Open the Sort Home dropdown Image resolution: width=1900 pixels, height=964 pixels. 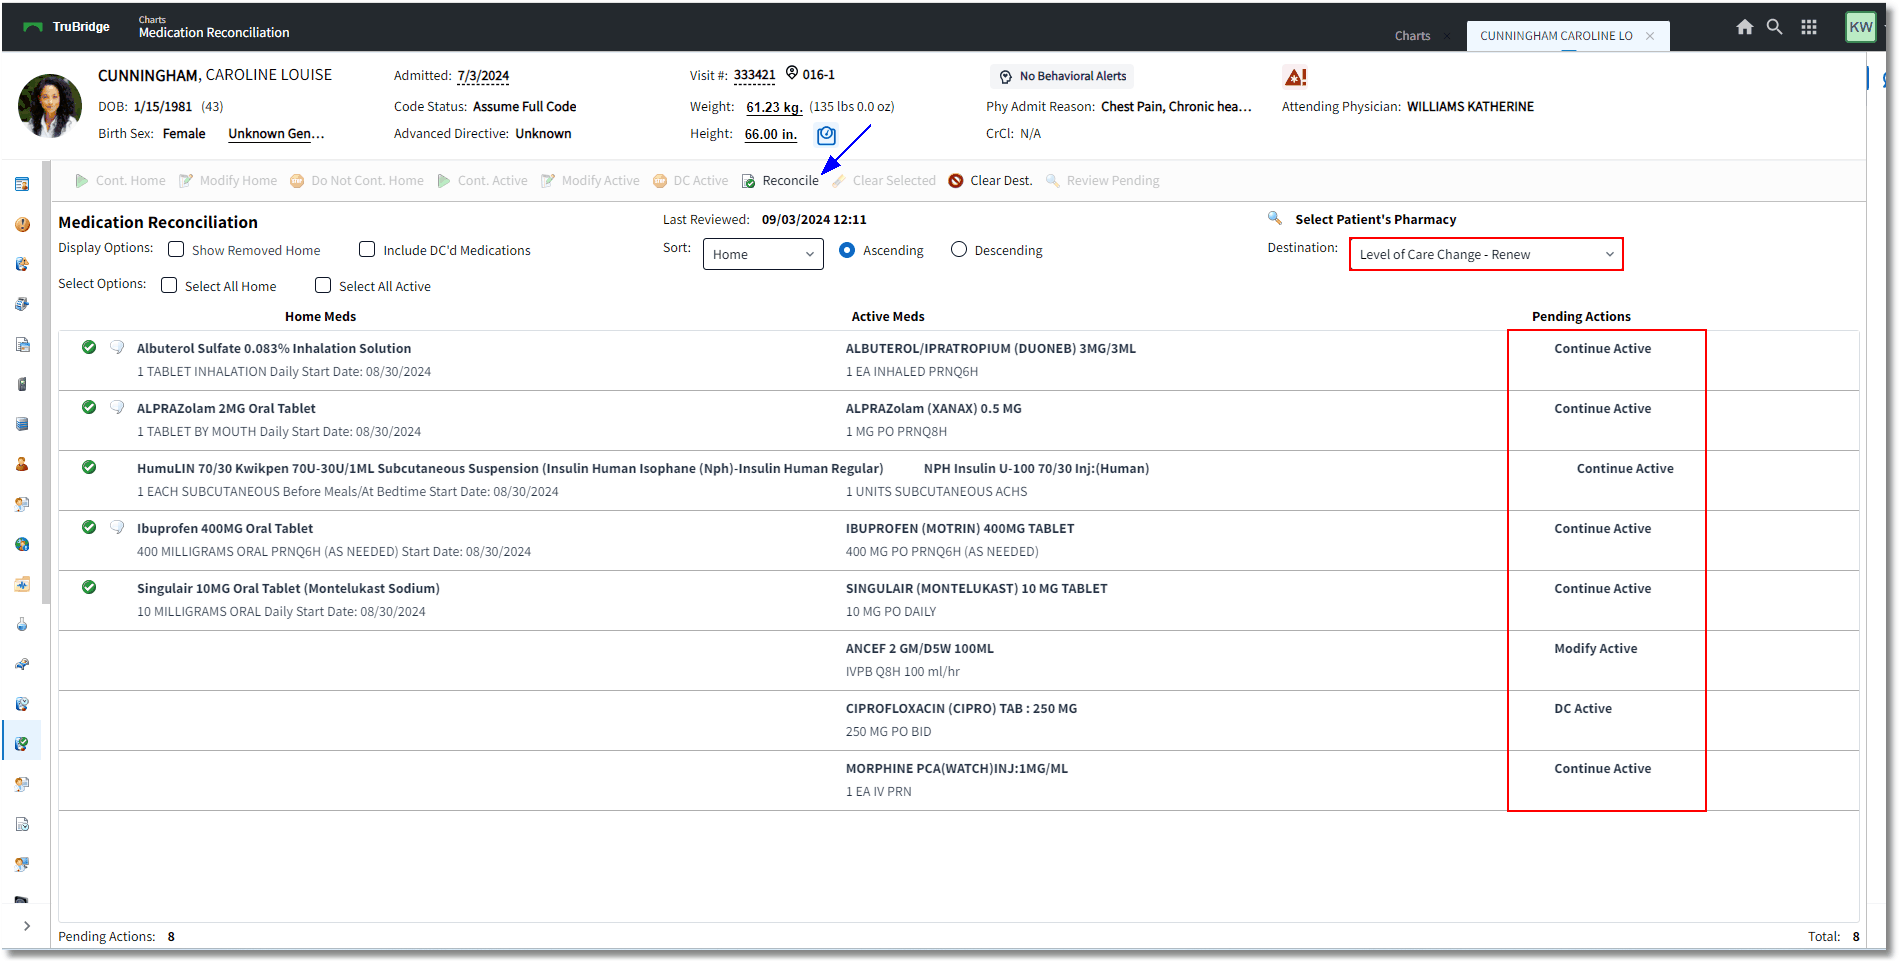[x=763, y=254]
